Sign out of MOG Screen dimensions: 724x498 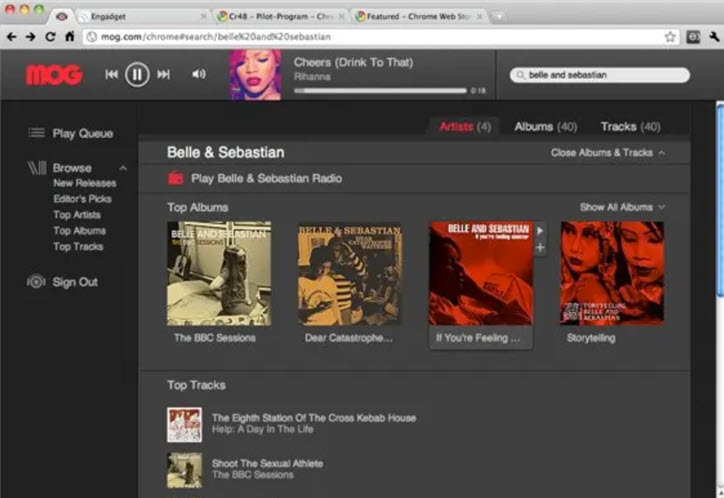pos(75,282)
